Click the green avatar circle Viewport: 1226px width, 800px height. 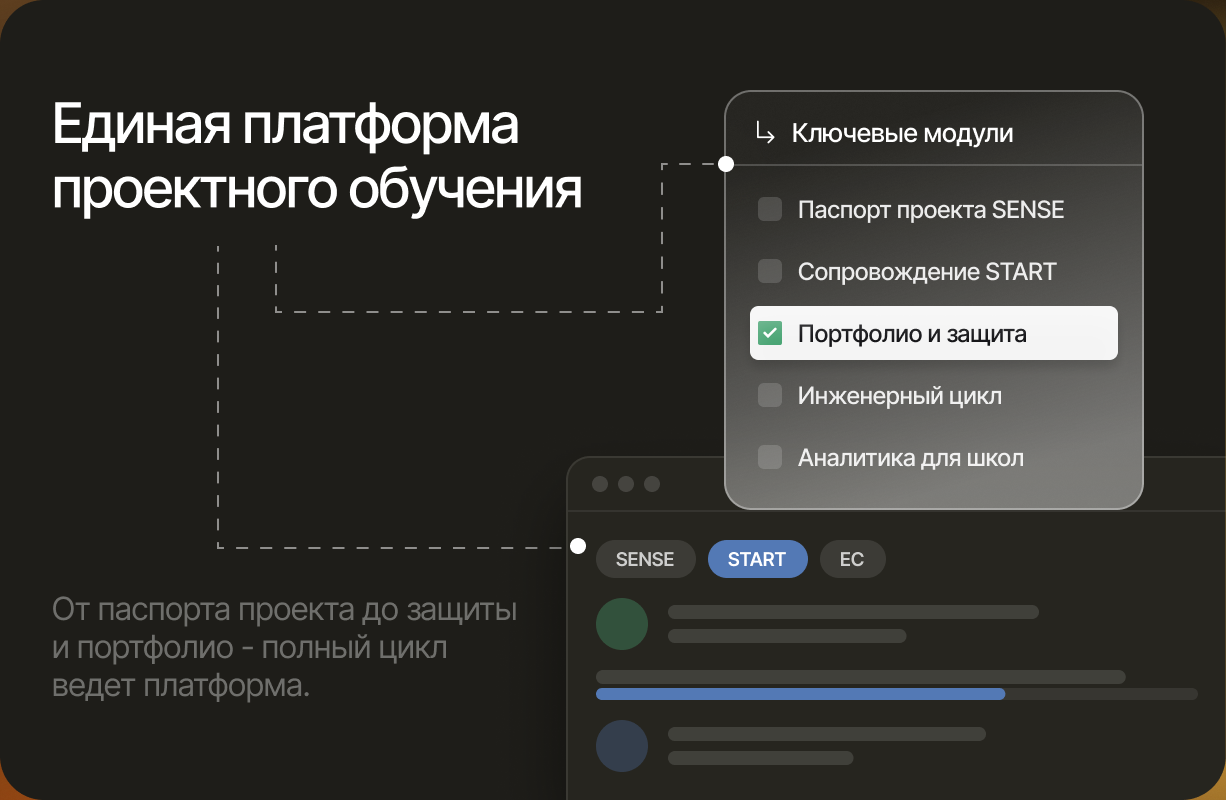622,623
